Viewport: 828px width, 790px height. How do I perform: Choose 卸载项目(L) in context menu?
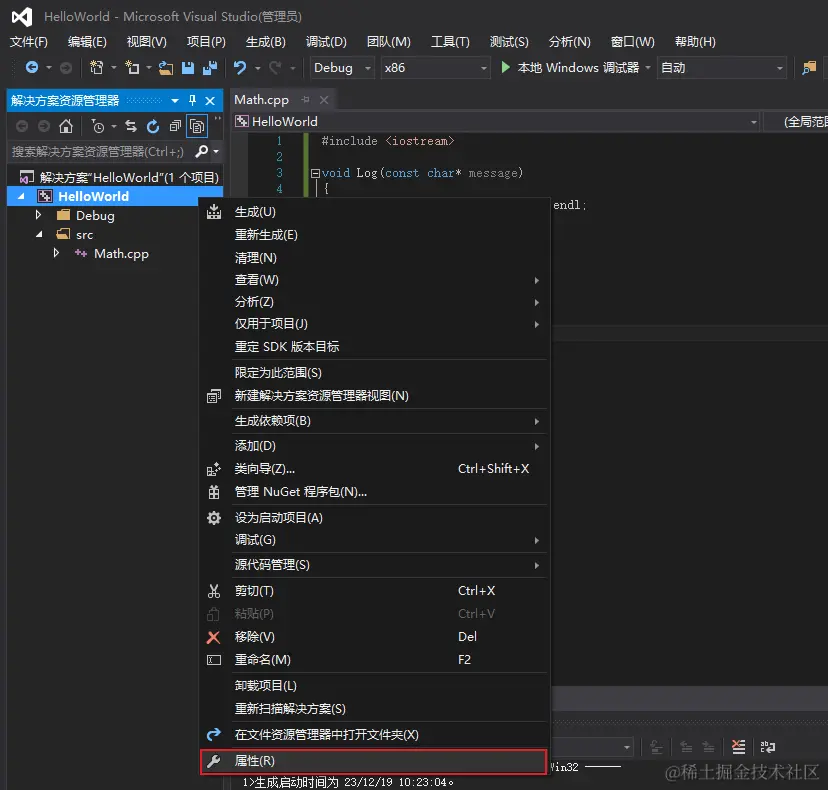coord(373,685)
